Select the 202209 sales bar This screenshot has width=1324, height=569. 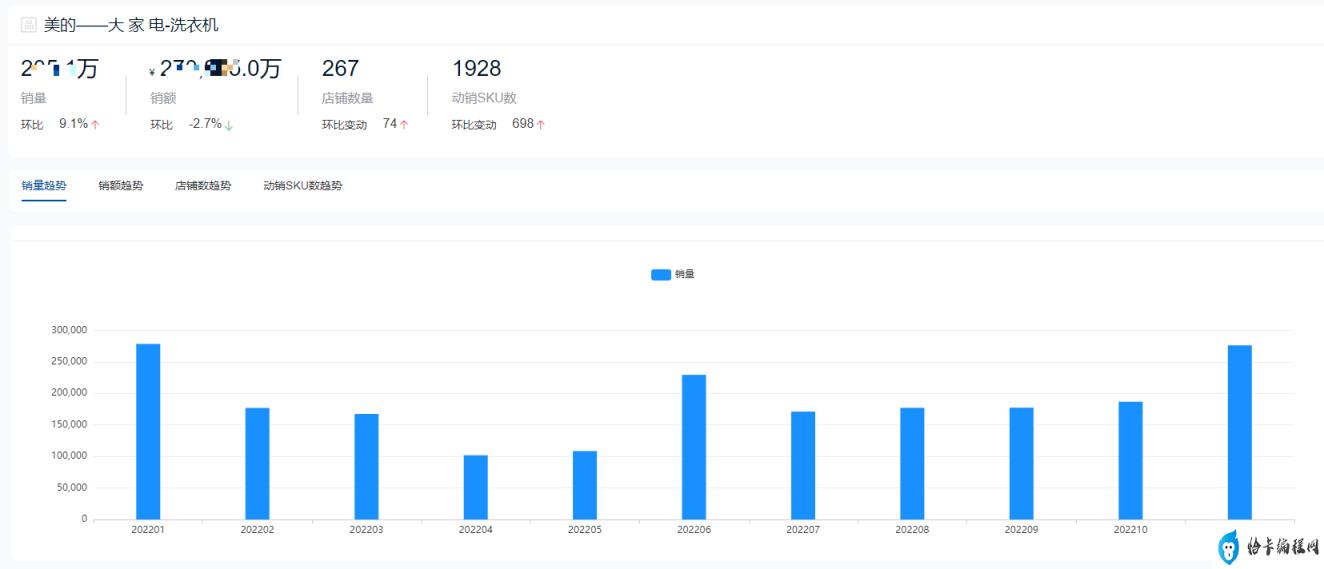(x=1021, y=463)
